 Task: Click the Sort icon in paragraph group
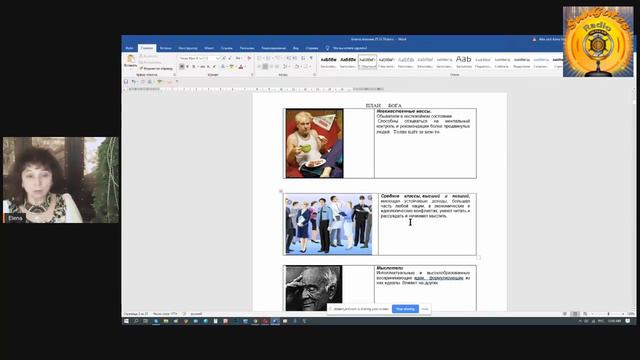tap(302, 58)
